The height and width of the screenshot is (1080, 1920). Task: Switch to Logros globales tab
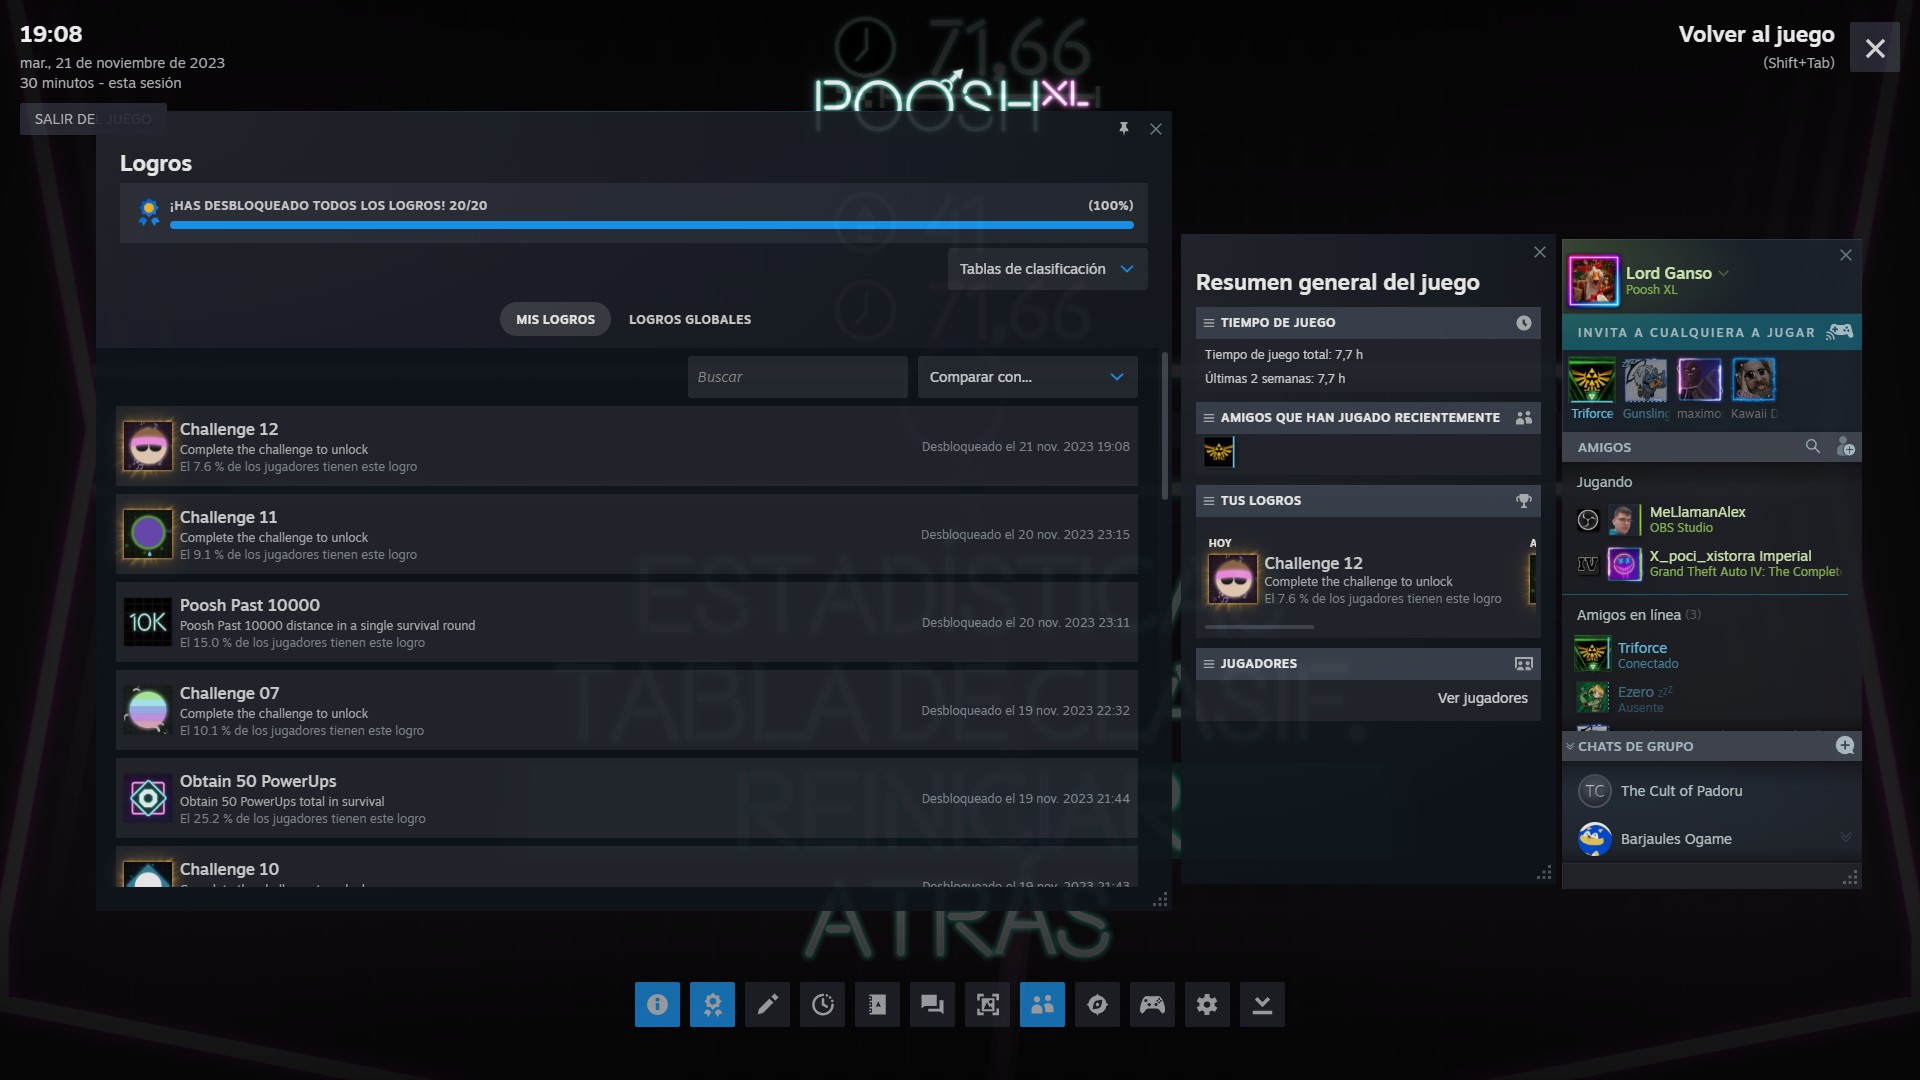pos(689,319)
